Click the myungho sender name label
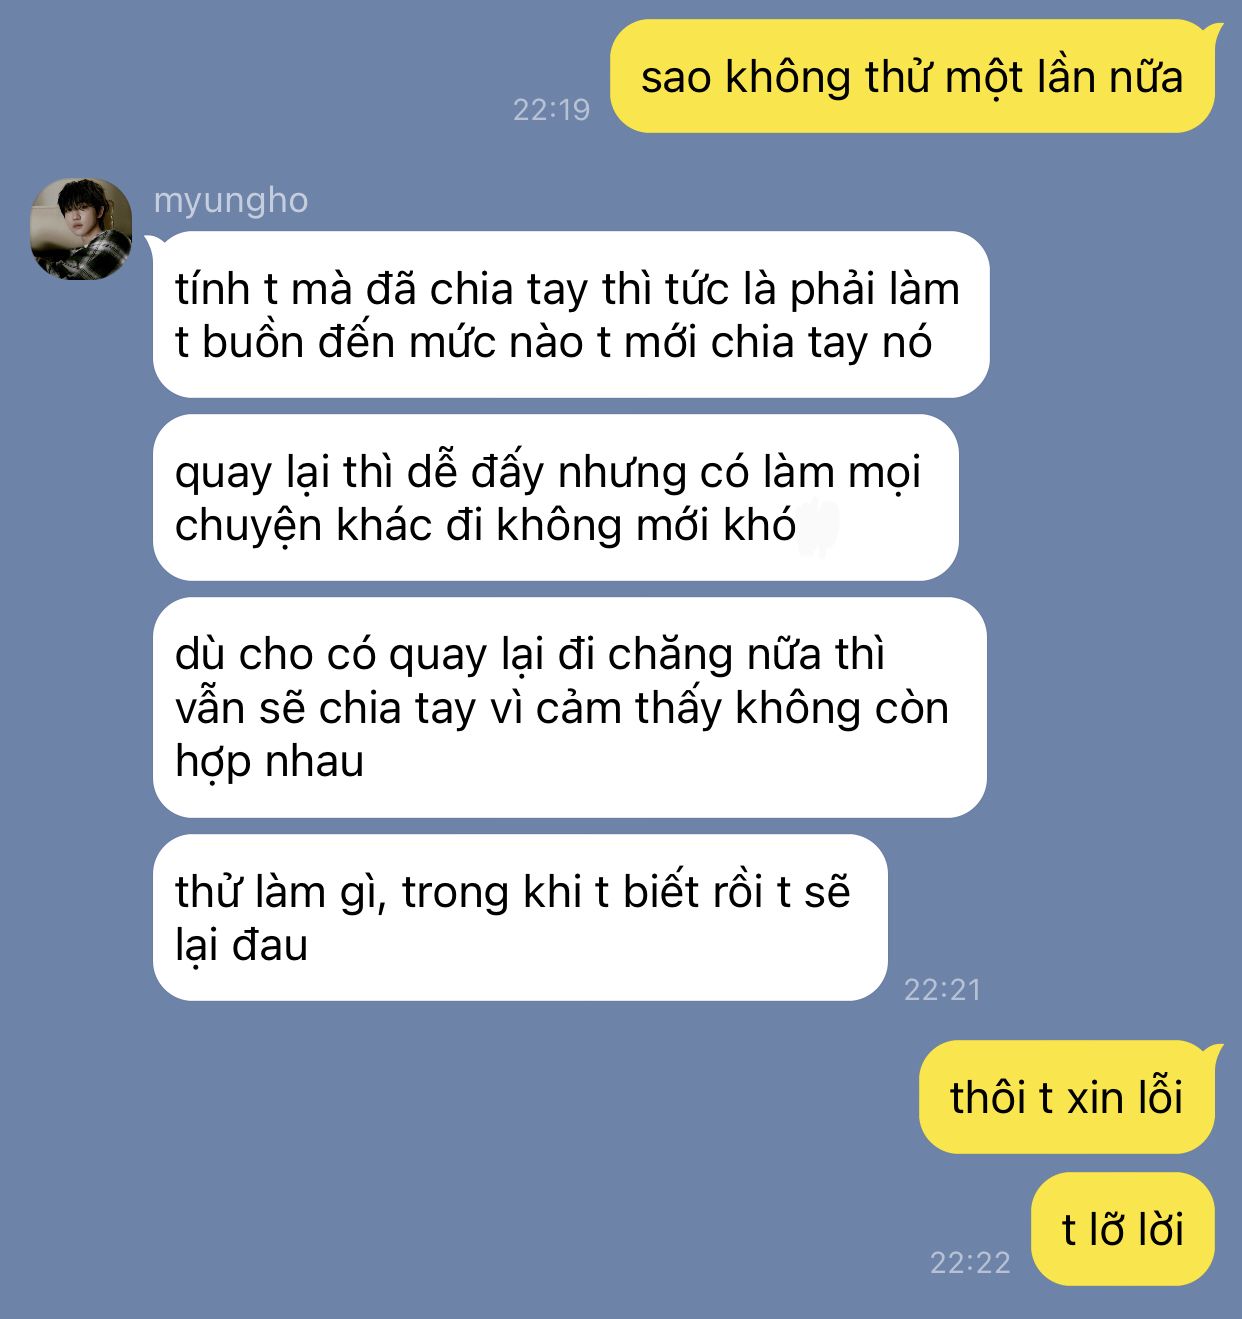The image size is (1242, 1319). pos(230,200)
